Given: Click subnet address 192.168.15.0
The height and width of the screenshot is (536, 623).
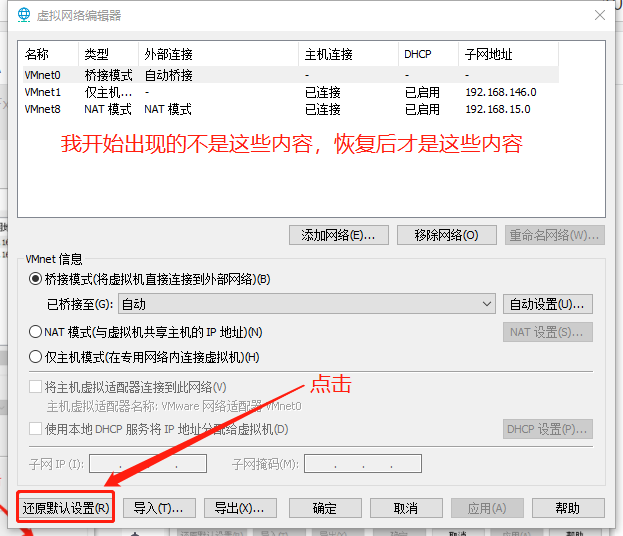Looking at the screenshot, I should coord(498,109).
